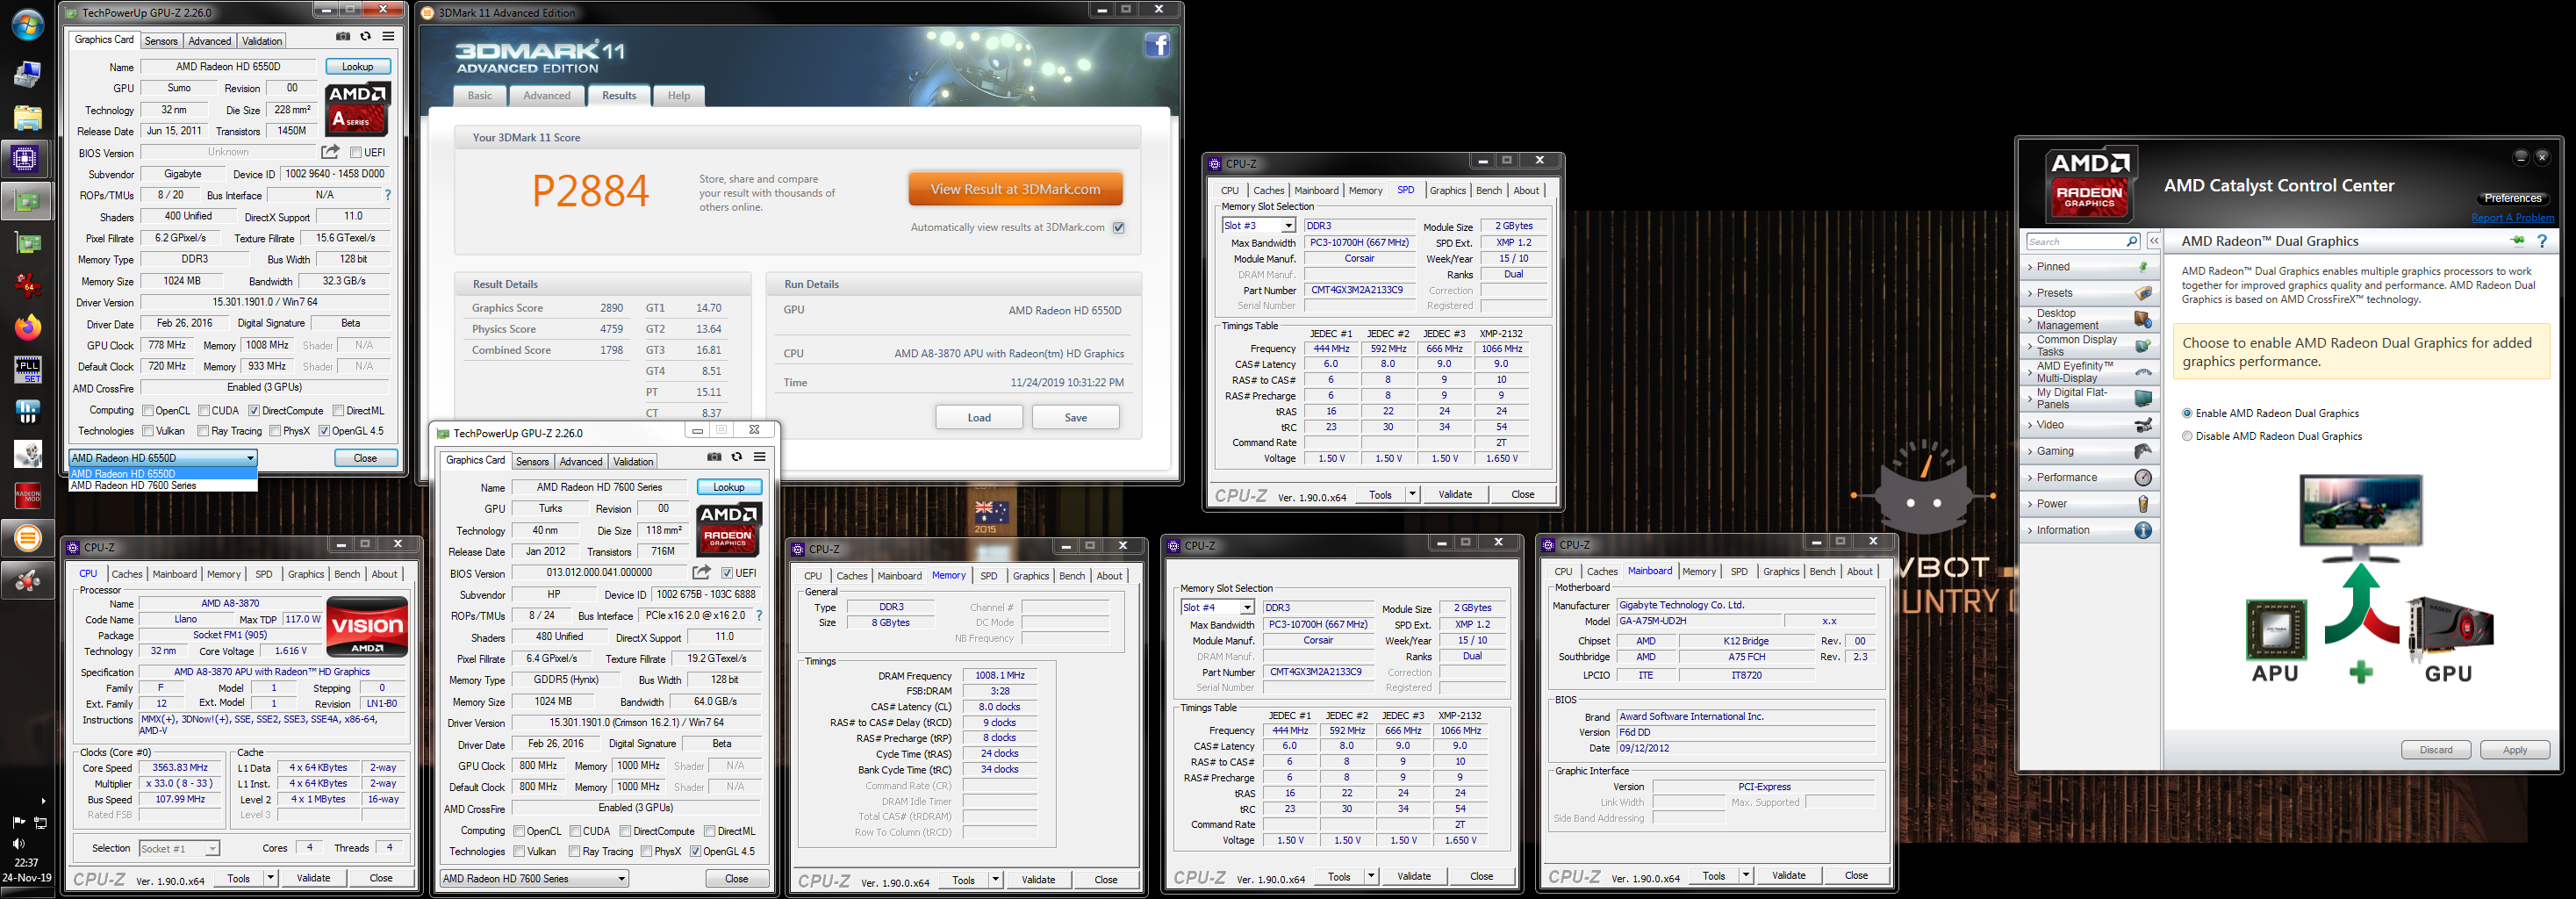The image size is (2576, 899).
Task: Click the system tray volume icon
Action: [18, 843]
